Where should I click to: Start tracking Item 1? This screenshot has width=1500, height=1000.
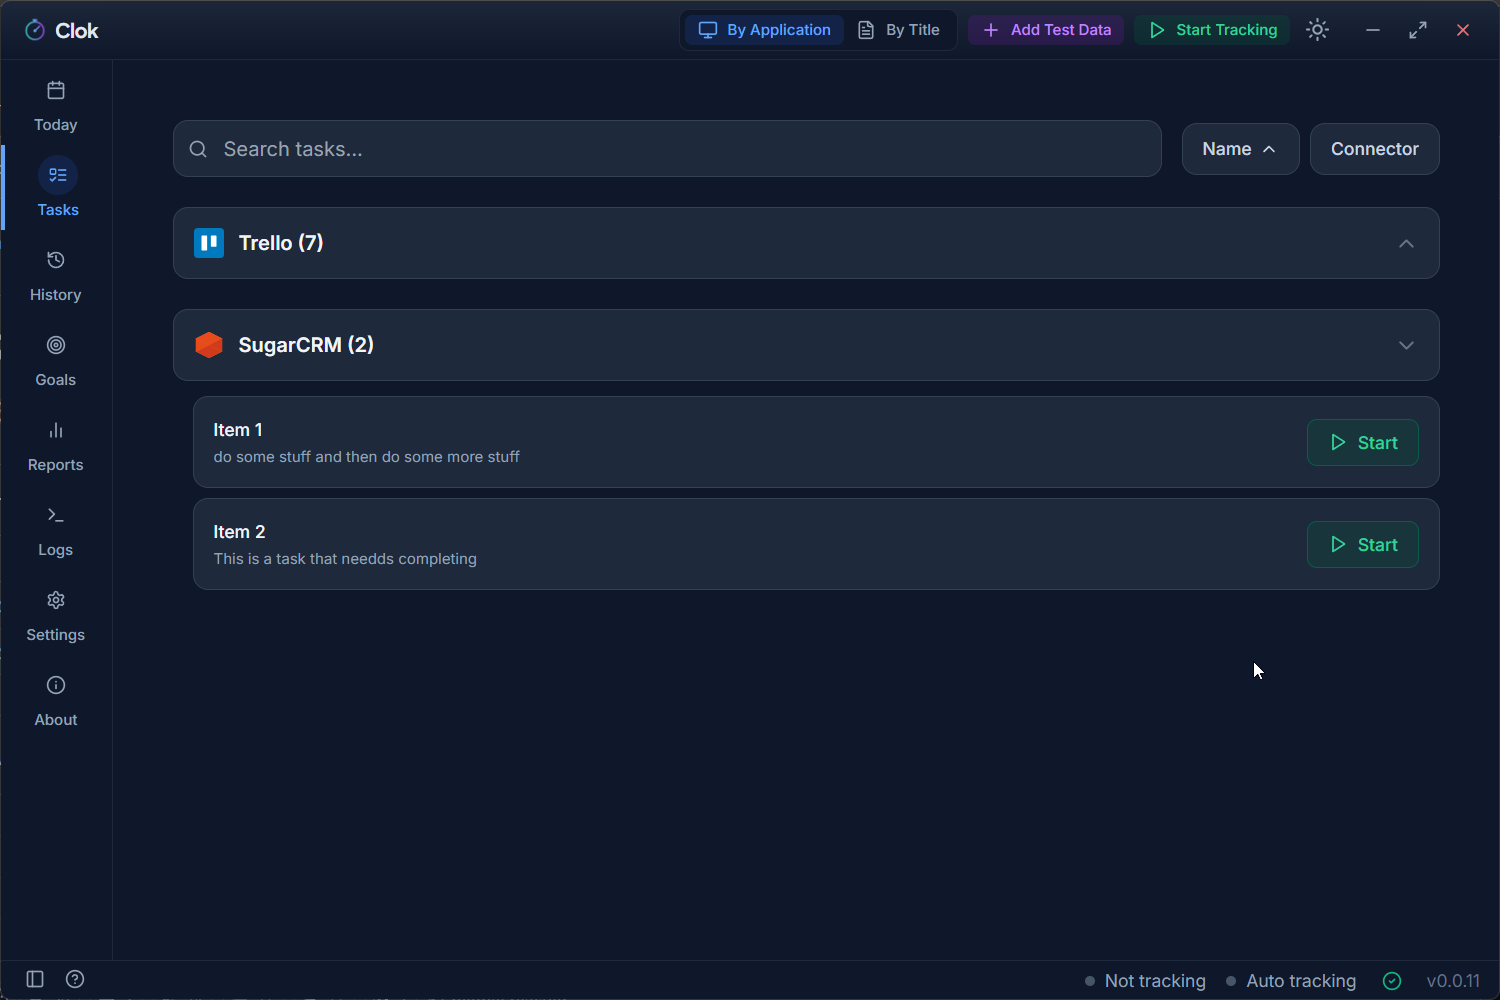click(1363, 442)
